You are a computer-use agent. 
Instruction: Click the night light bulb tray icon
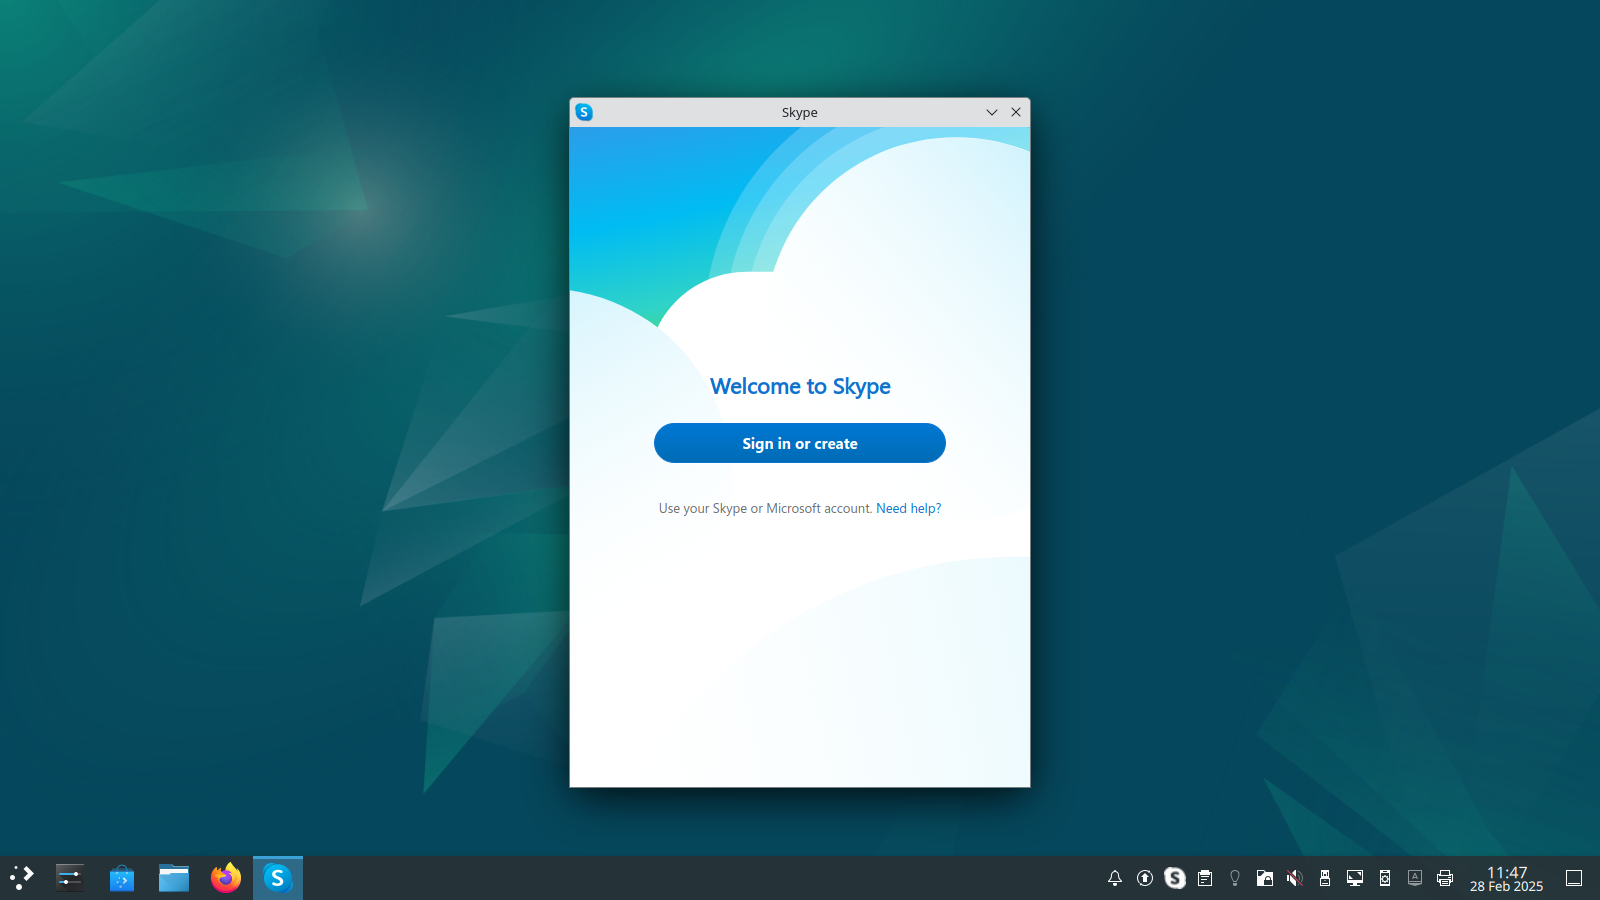(1235, 878)
